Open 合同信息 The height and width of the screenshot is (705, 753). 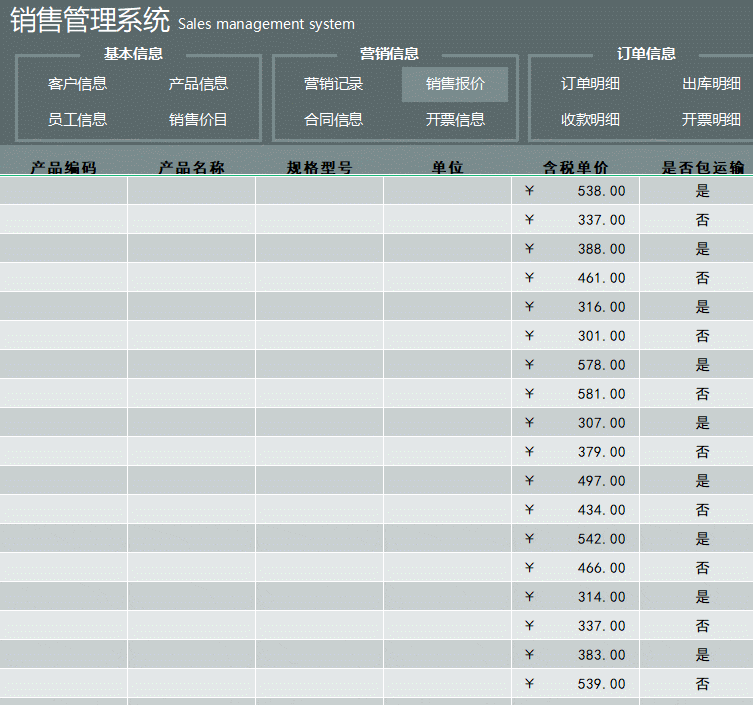tap(334, 120)
